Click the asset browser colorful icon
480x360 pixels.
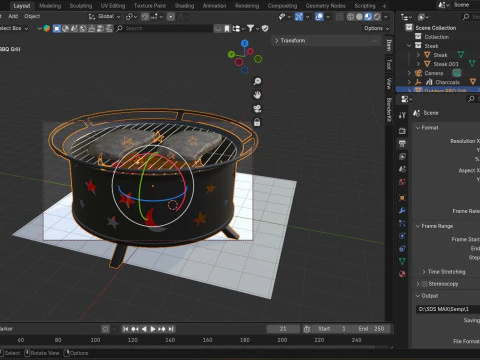click(47, 28)
